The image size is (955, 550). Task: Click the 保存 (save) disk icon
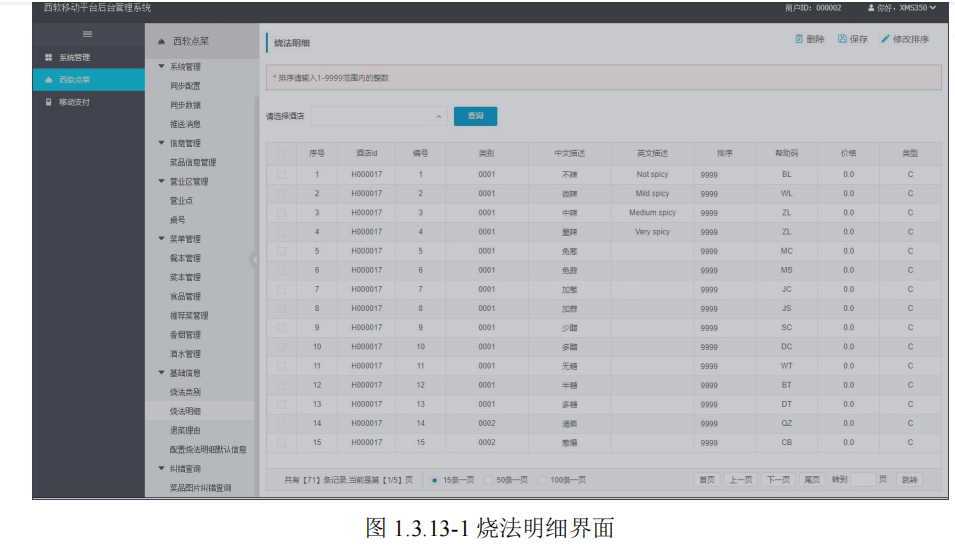click(842, 39)
